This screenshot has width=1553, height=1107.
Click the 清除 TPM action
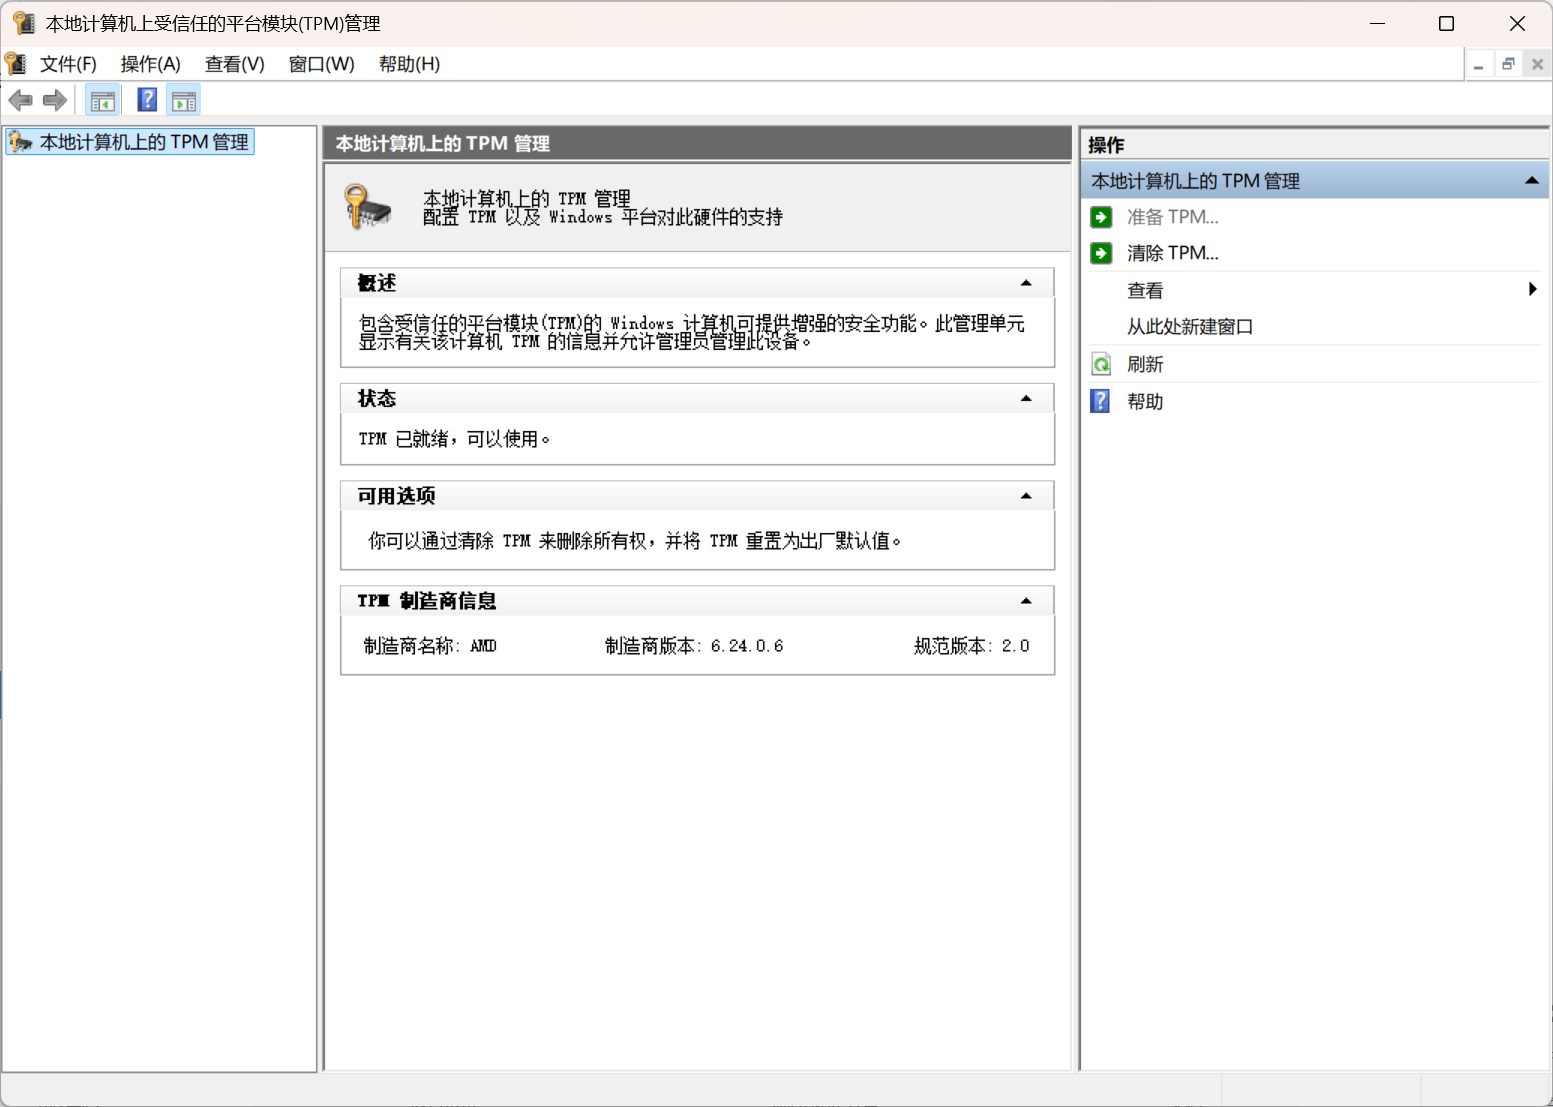(1173, 252)
